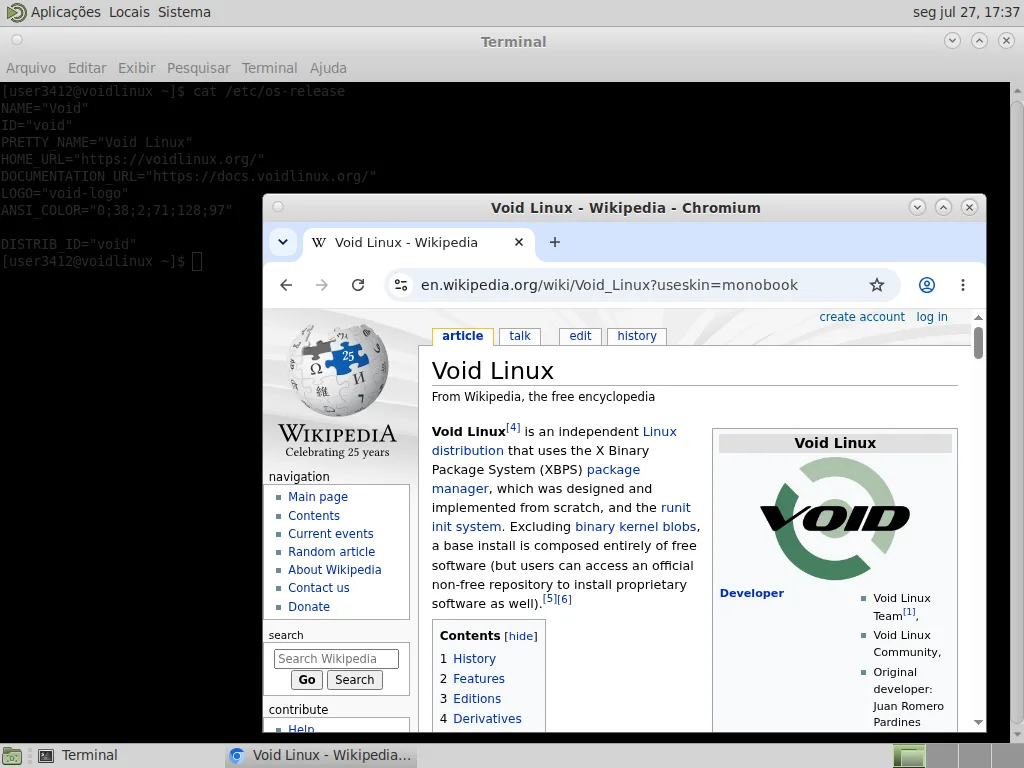The width and height of the screenshot is (1024, 768).
Task: Open the tab search dropdown in Chromium
Action: click(x=283, y=242)
